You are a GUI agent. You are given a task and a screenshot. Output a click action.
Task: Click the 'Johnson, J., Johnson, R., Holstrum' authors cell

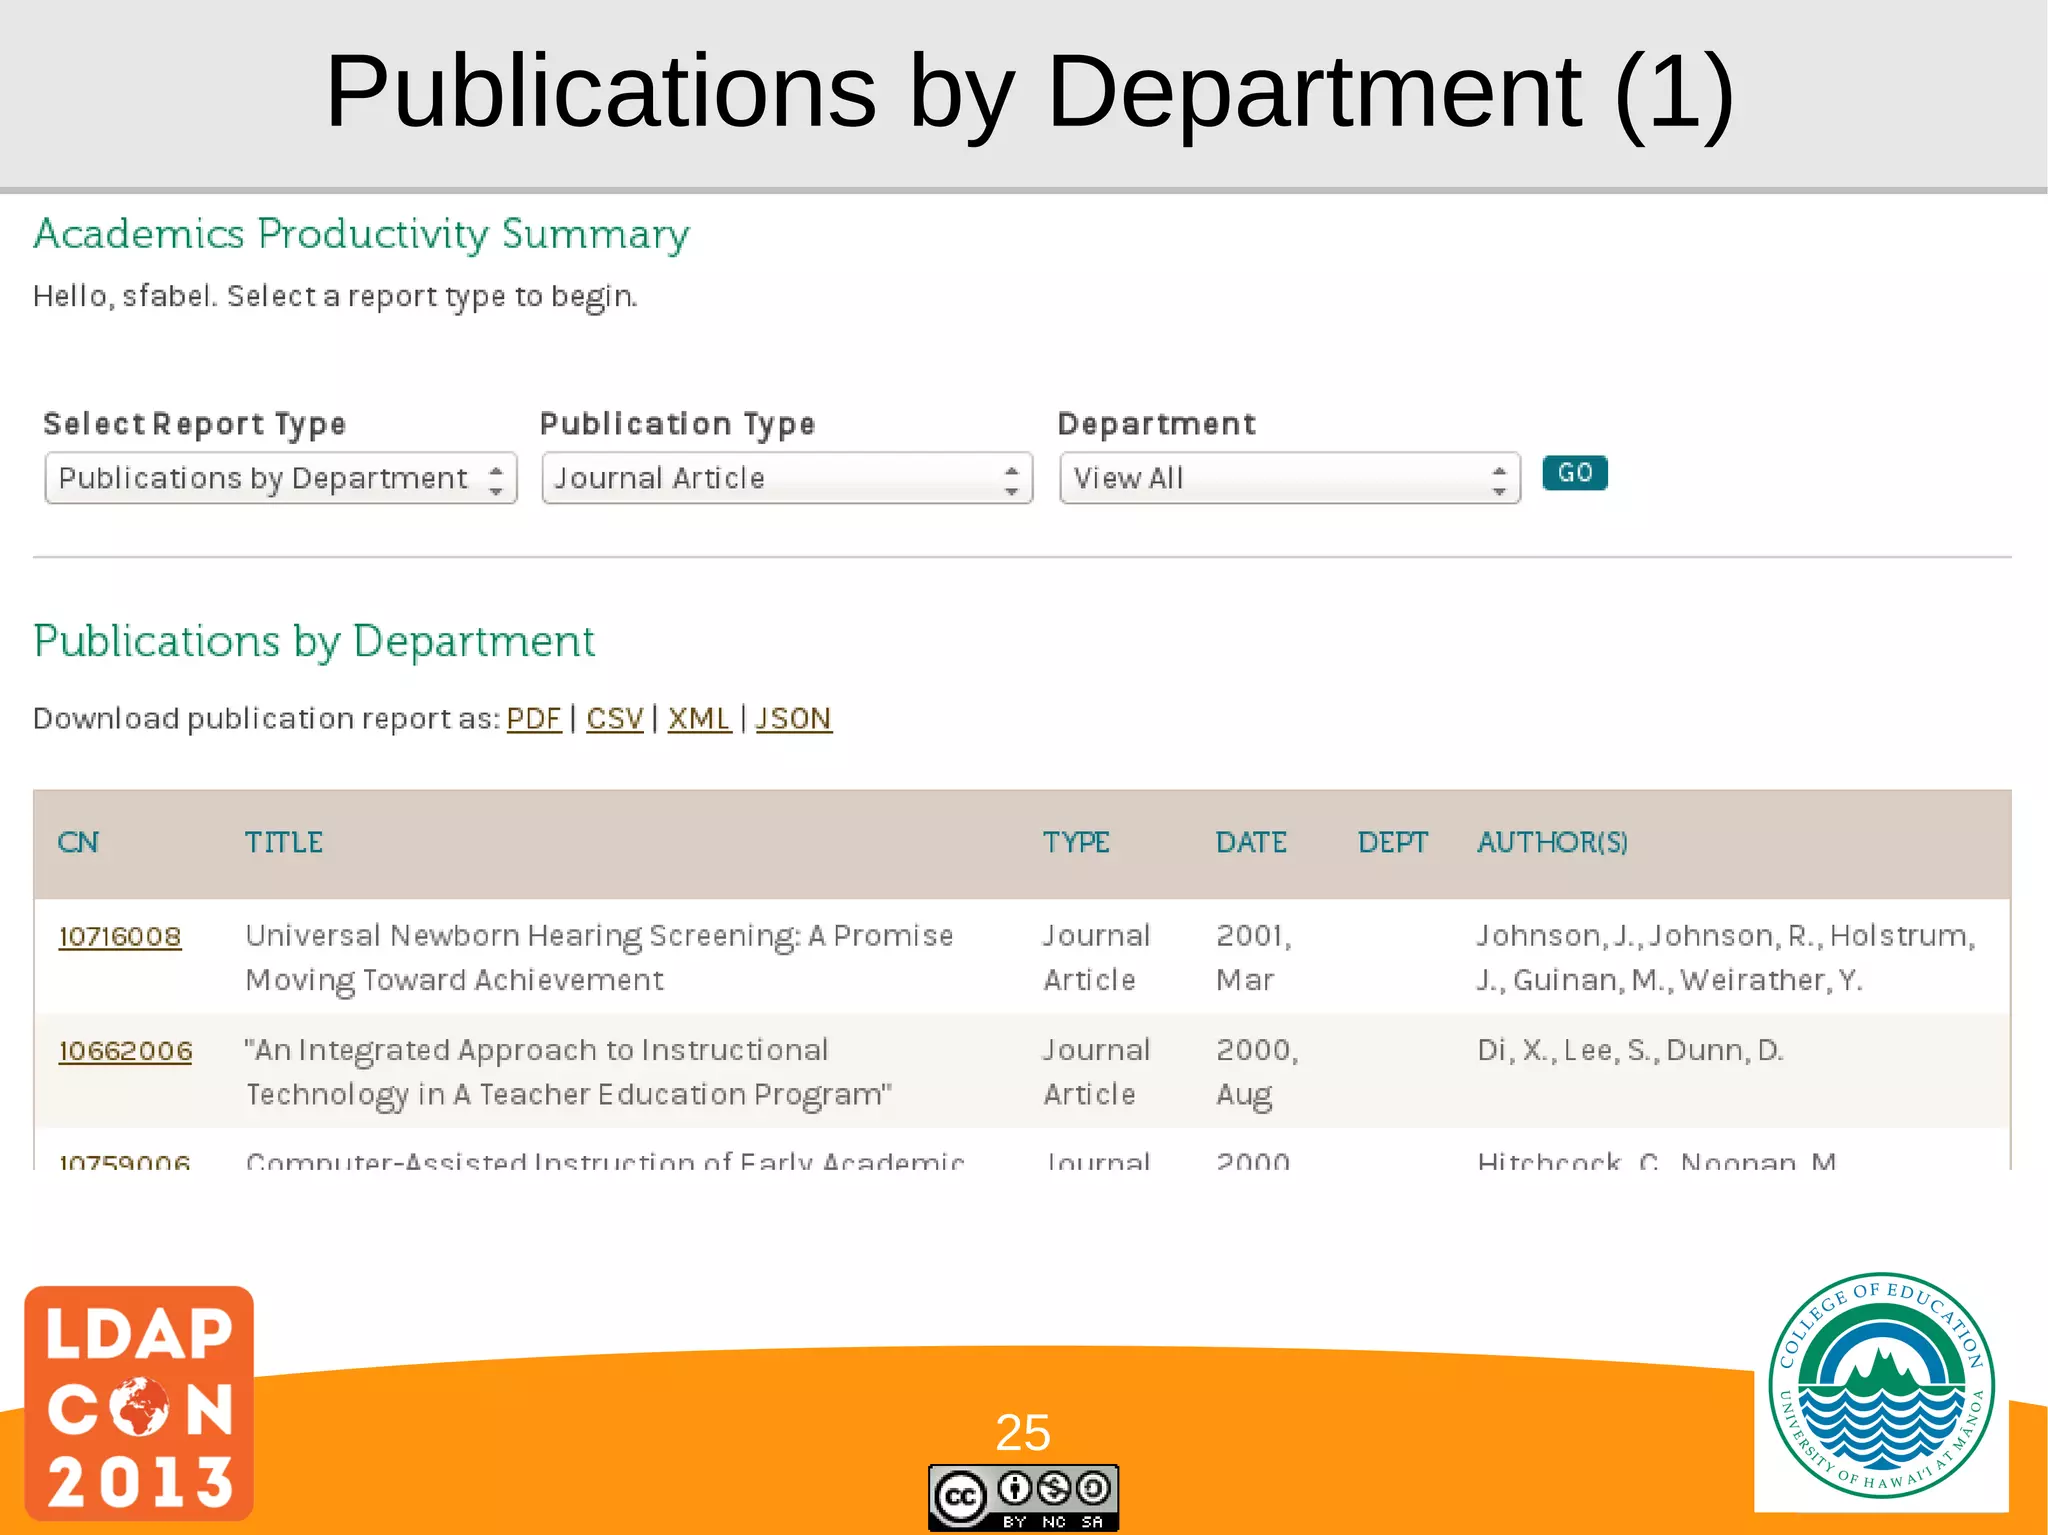(1726, 958)
